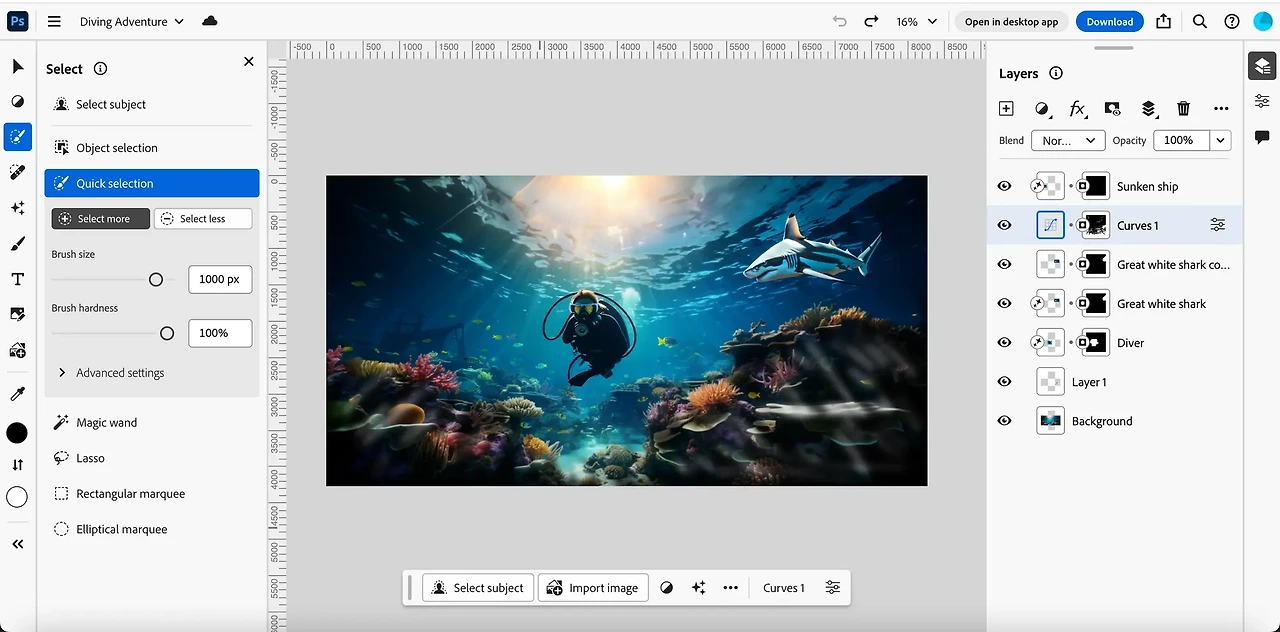Open the share export icon
Screen dimensions: 1280x632
click(x=1163, y=21)
